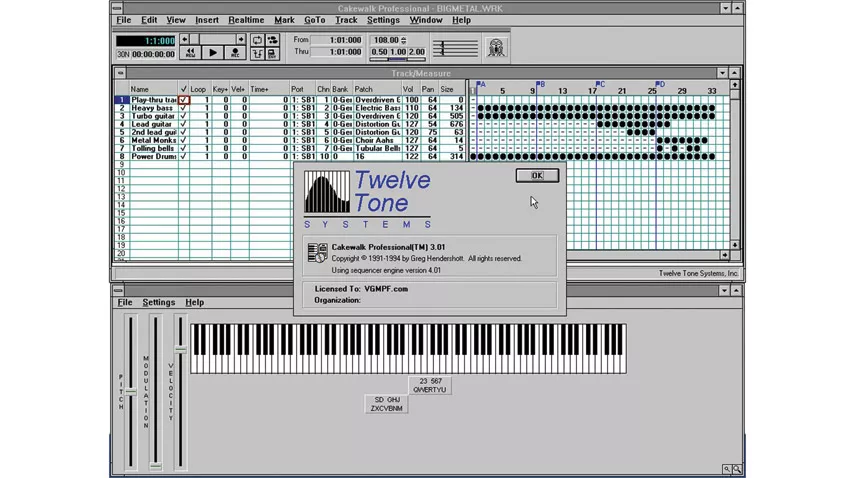Click the panic reset face icon
The height and width of the screenshot is (478, 850).
click(x=495, y=47)
